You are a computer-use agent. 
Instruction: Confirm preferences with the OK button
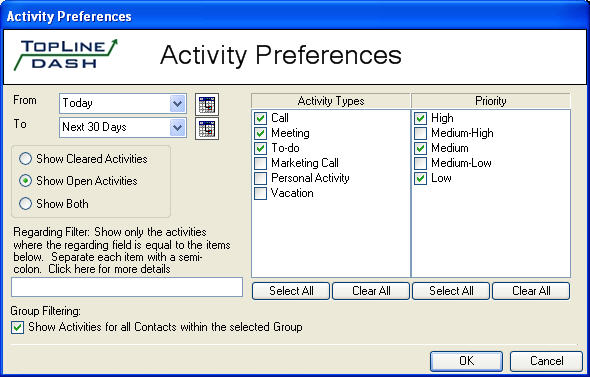[466, 361]
